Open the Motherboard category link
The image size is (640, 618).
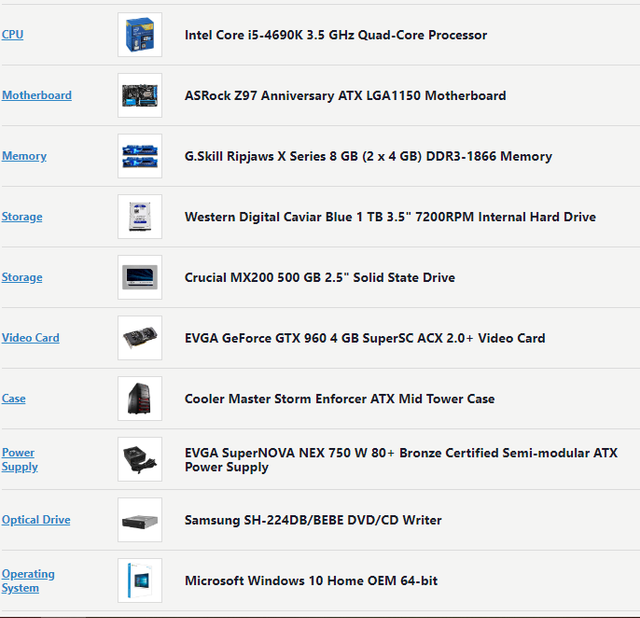37,95
